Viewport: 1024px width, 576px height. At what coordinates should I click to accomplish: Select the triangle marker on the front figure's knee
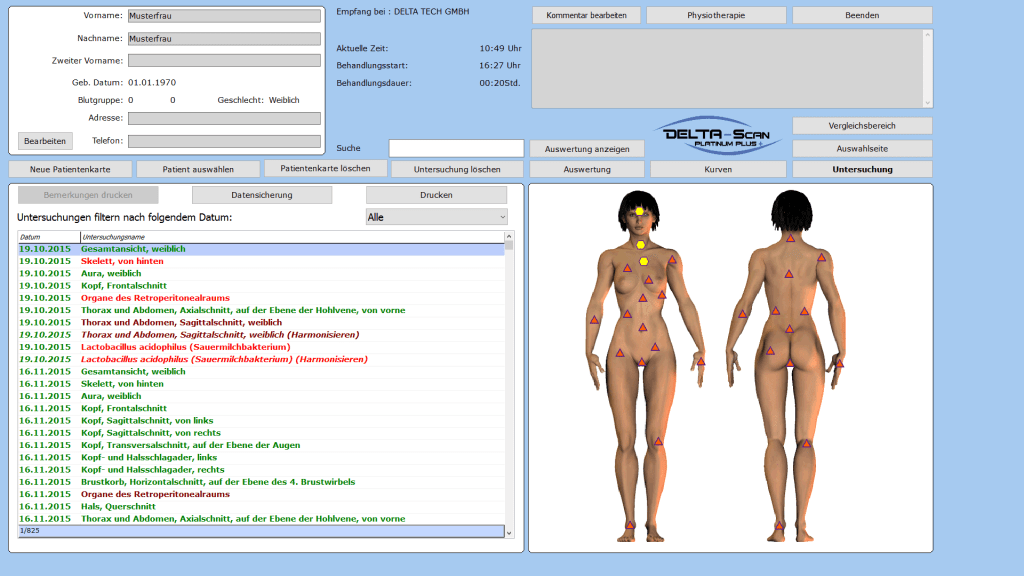point(658,441)
